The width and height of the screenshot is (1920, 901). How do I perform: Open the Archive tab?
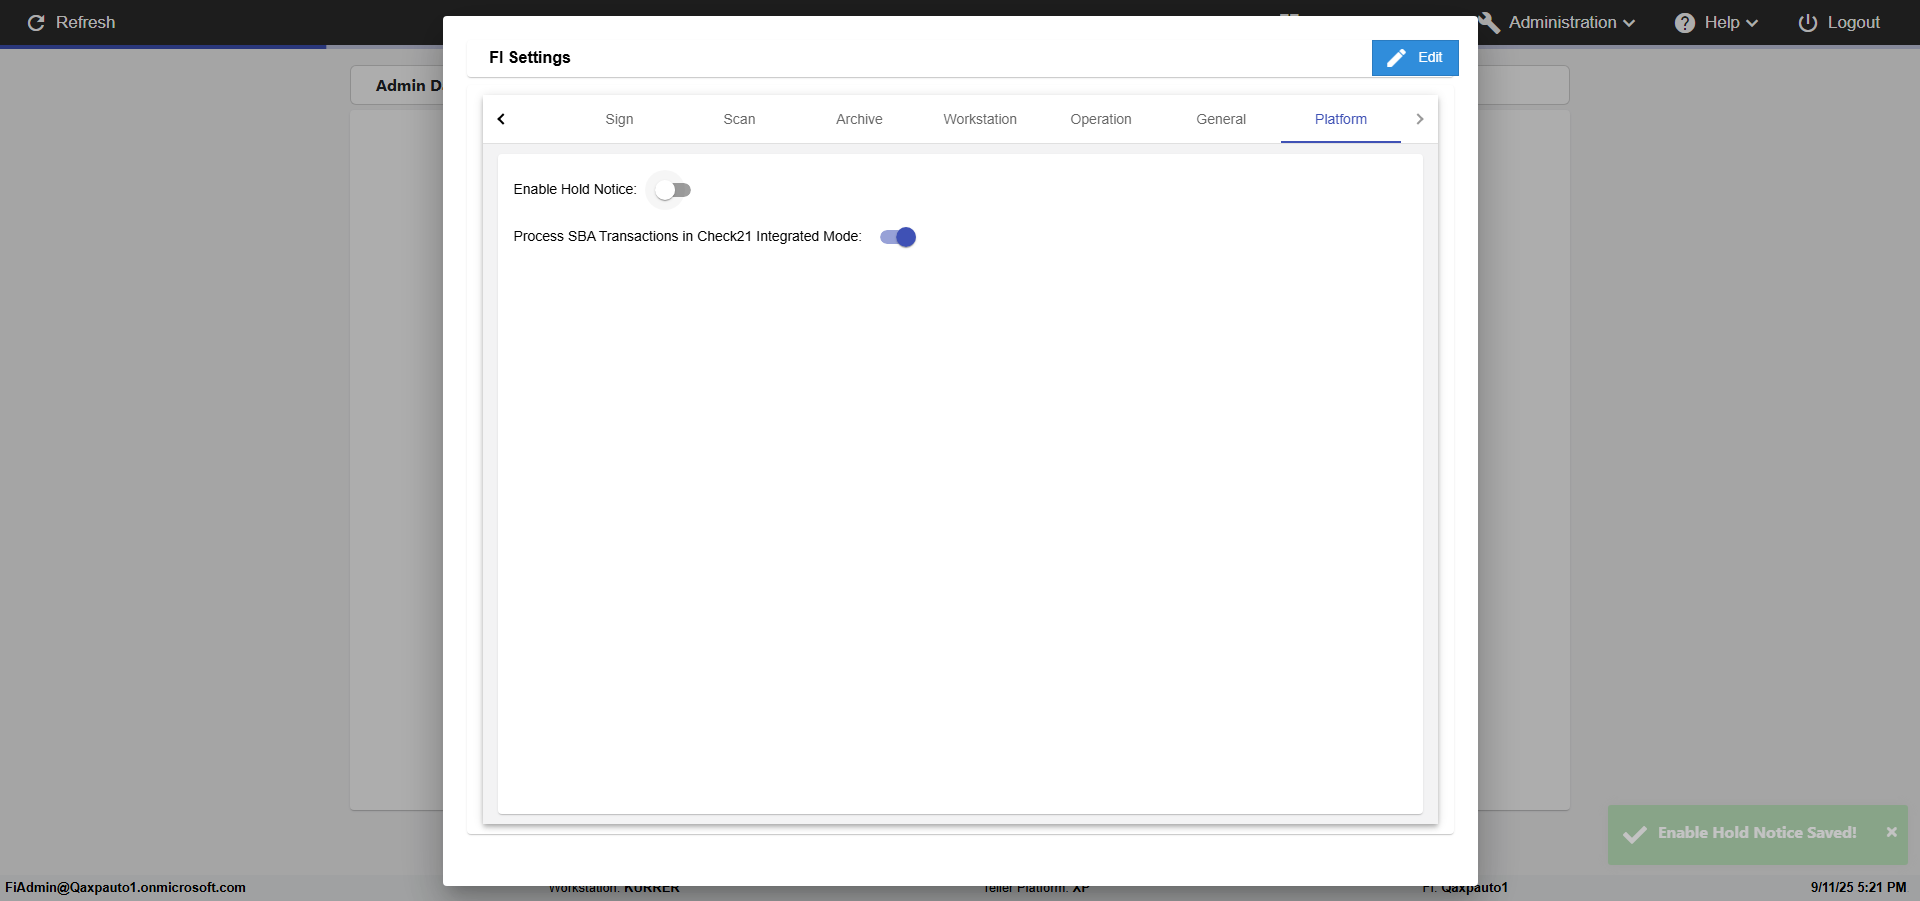(x=859, y=119)
